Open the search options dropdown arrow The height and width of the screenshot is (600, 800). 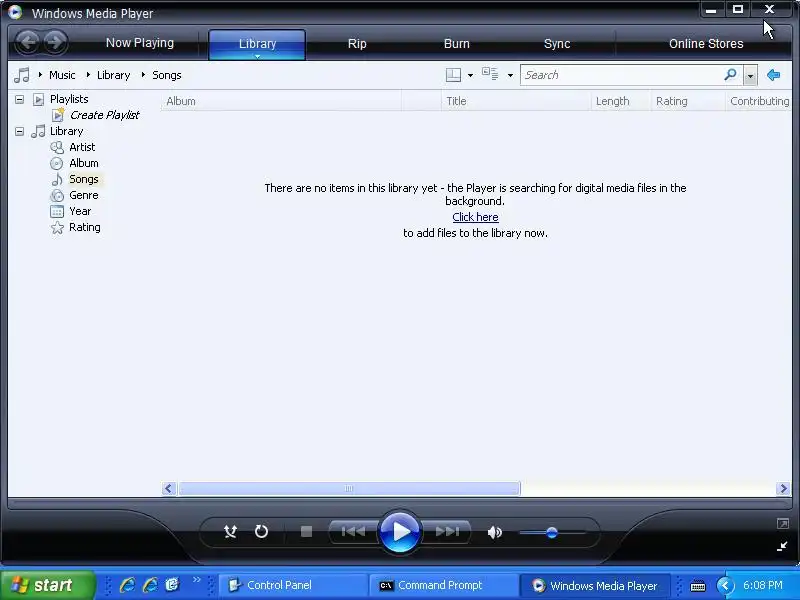coord(750,76)
